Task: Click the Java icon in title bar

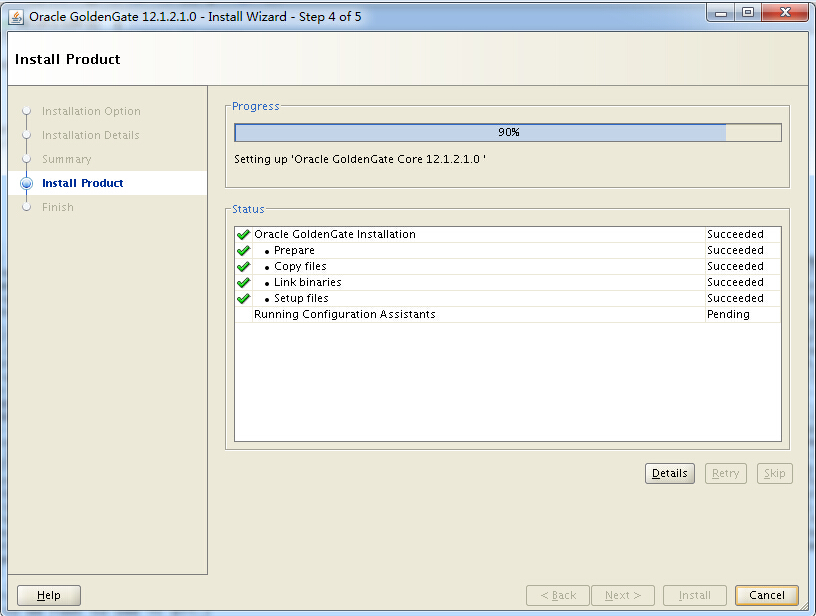Action: click(17, 16)
